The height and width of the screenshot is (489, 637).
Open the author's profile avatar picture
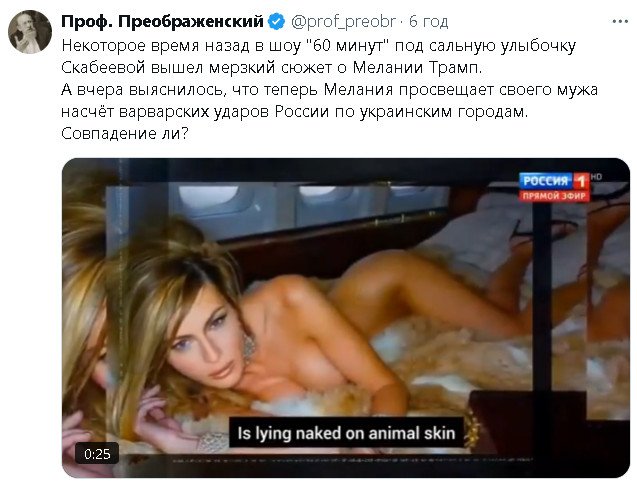click(x=30, y=32)
